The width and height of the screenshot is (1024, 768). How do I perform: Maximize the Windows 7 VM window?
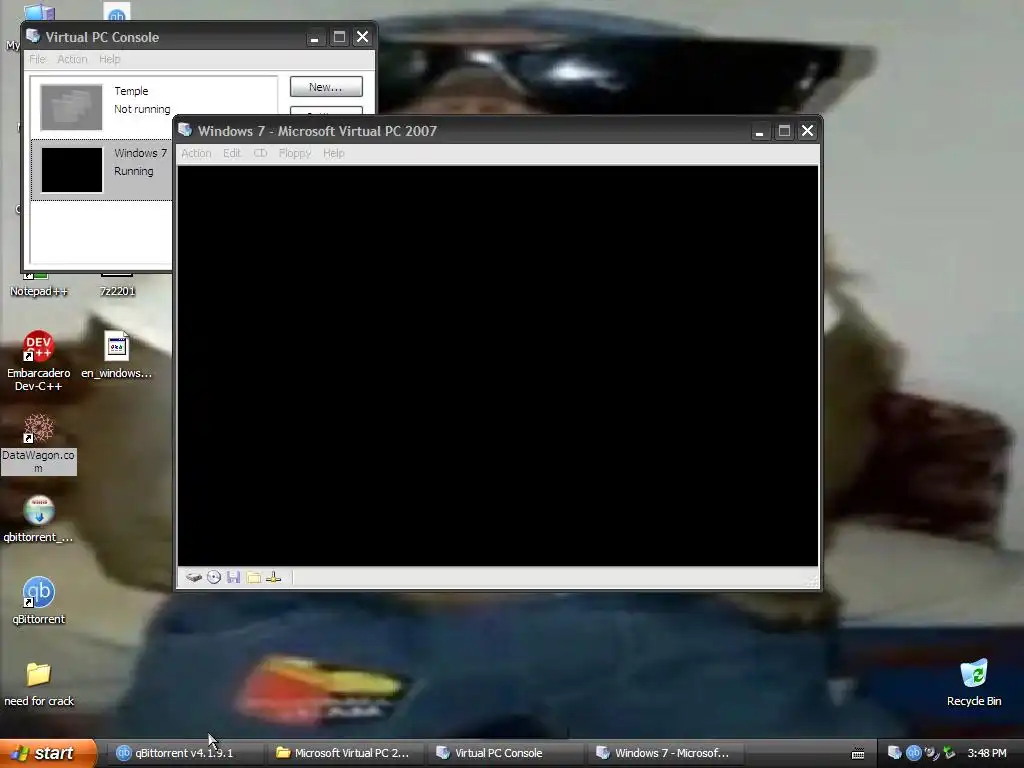click(784, 131)
